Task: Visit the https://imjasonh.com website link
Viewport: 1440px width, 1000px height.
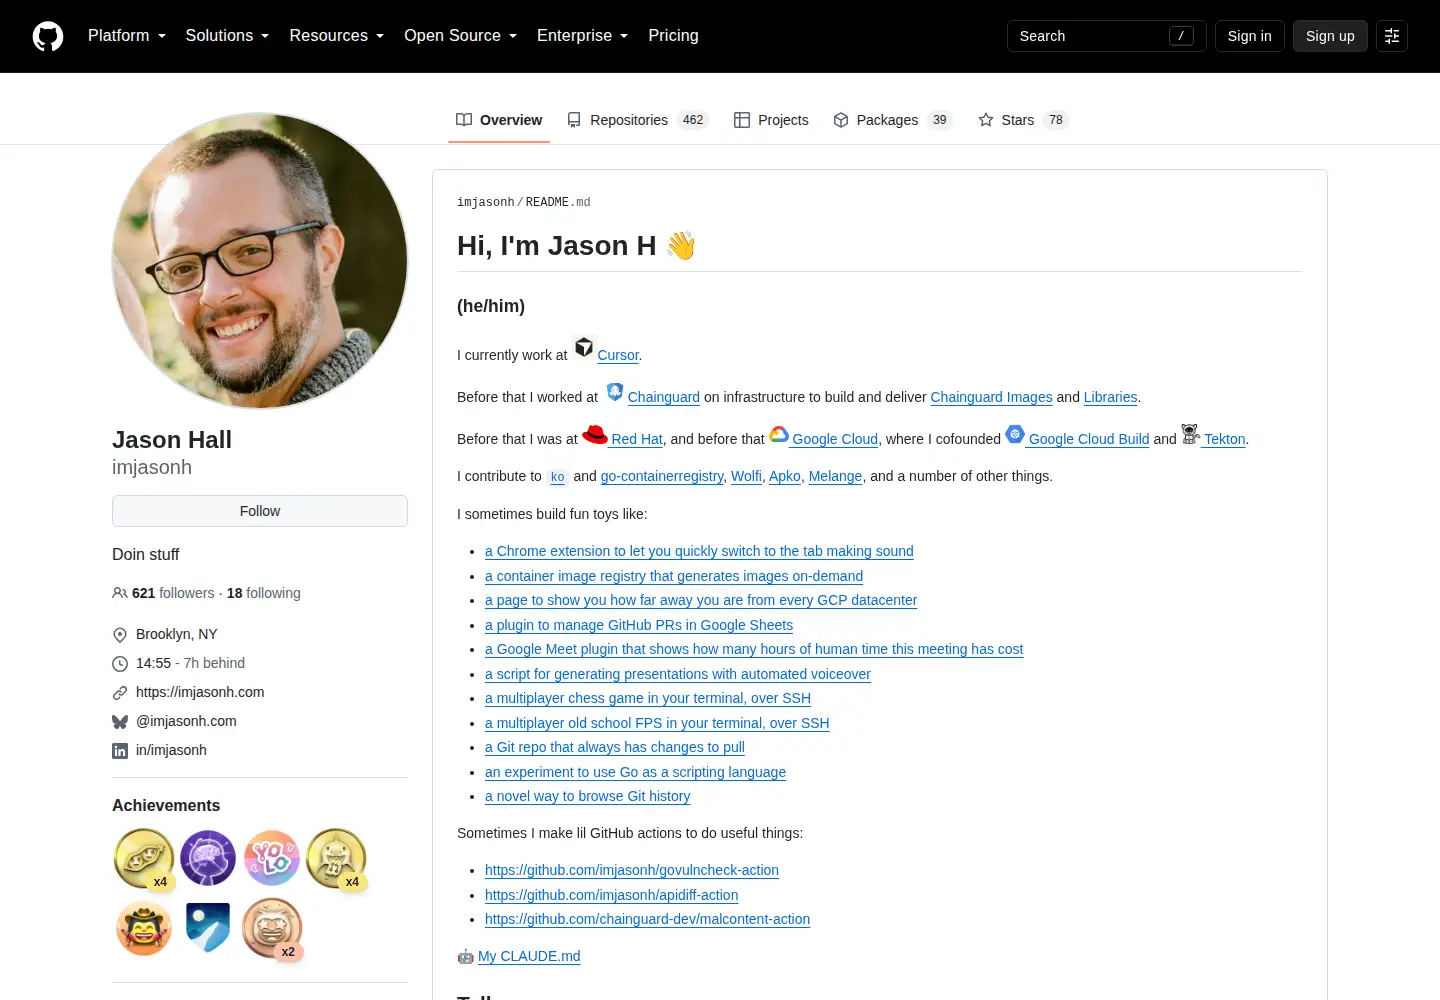Action: (x=200, y=692)
